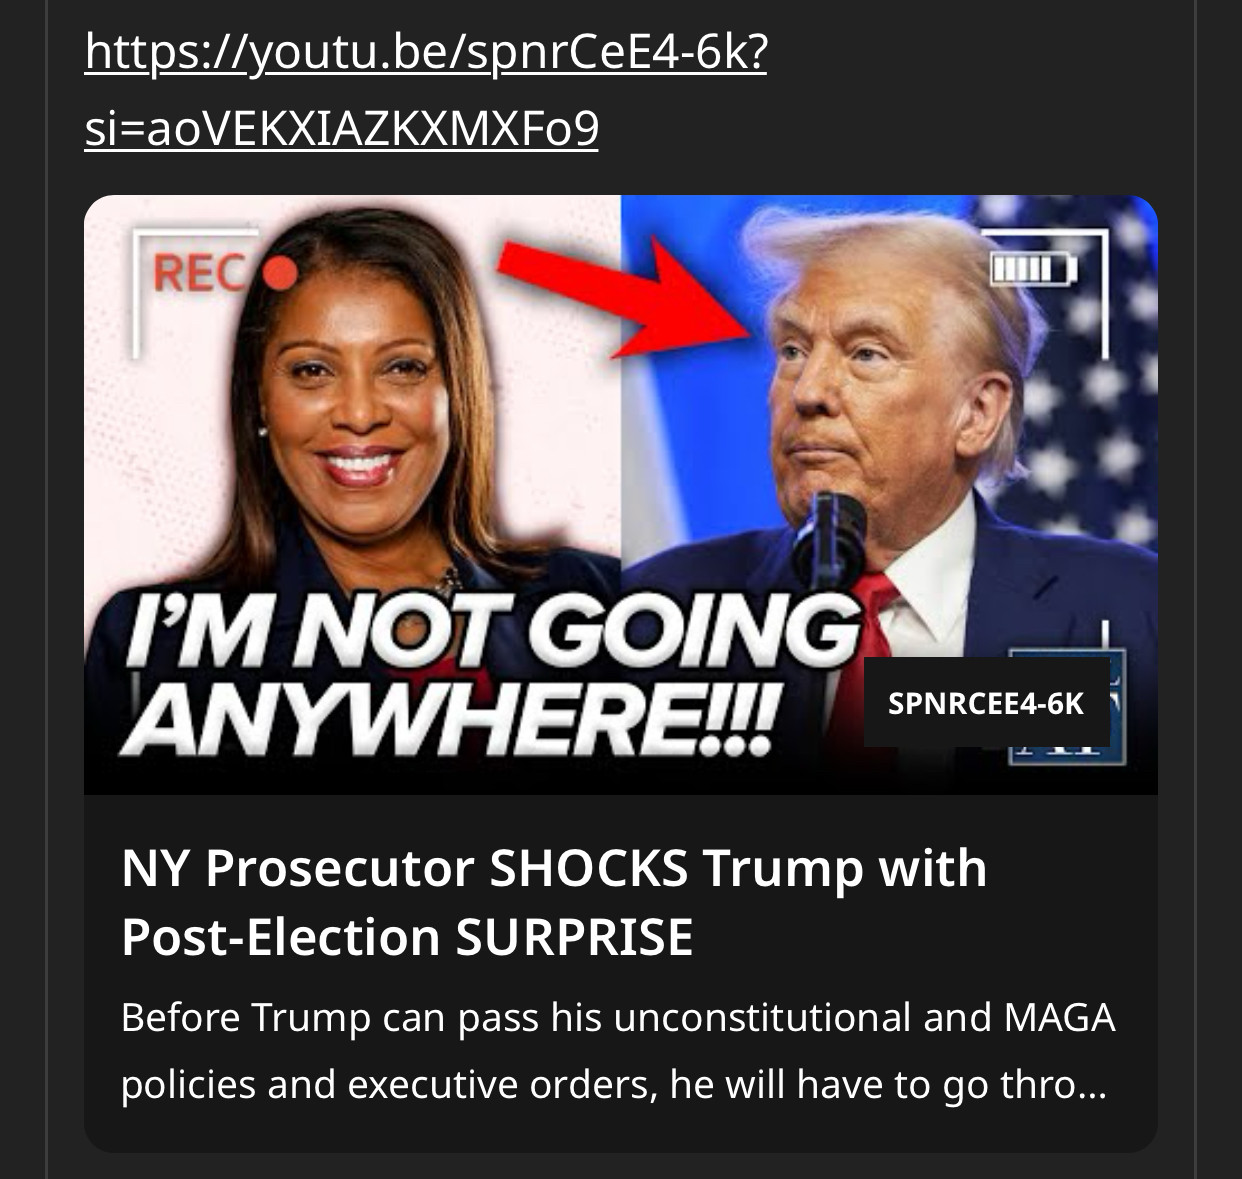This screenshot has height=1179, width=1242.
Task: Click the 'Post-Election SURPRISE' title line
Action: [x=407, y=937]
